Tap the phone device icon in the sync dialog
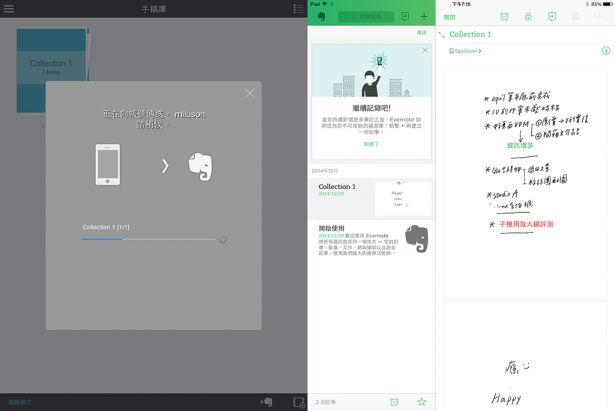615x411 pixels. [108, 164]
